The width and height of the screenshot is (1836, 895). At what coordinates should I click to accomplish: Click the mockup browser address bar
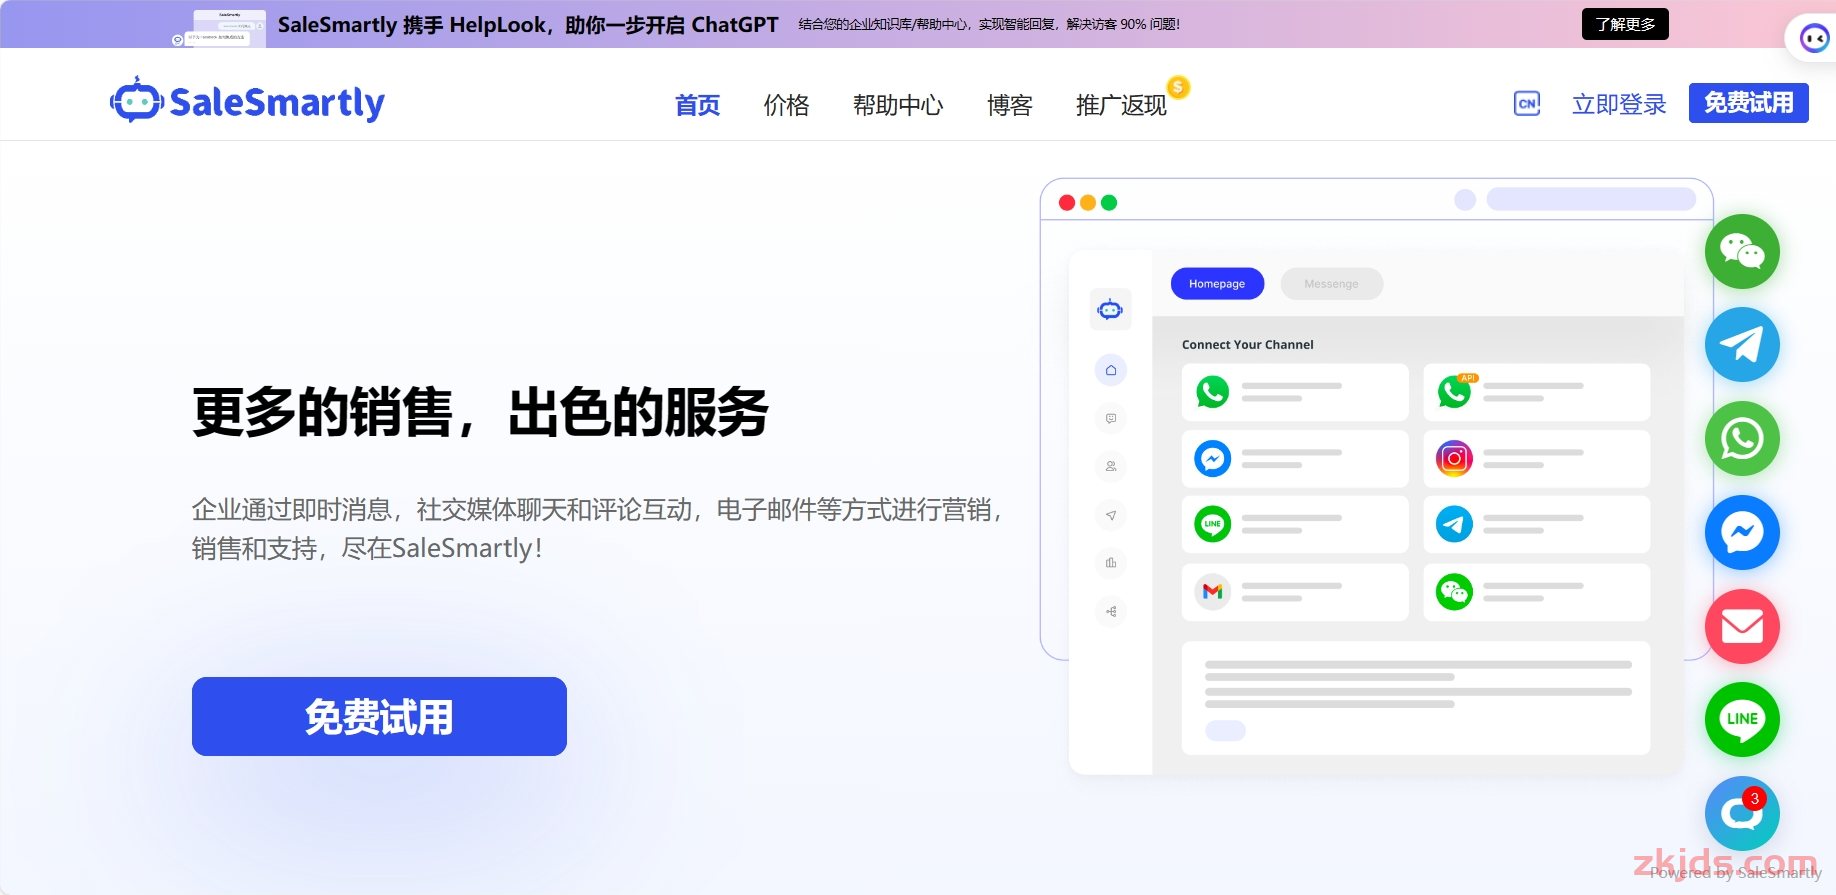point(1591,199)
